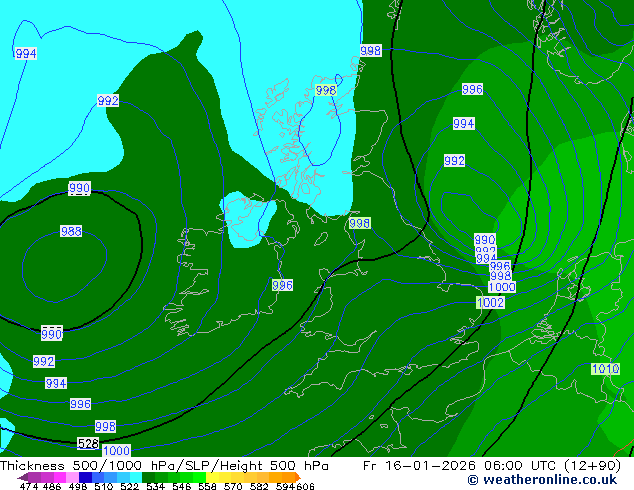The height and width of the screenshot is (490, 634).
Task: Click the map title 'Thickness 500/1000 hPa/SLP/Height 500 hPa'
Action: point(164,466)
